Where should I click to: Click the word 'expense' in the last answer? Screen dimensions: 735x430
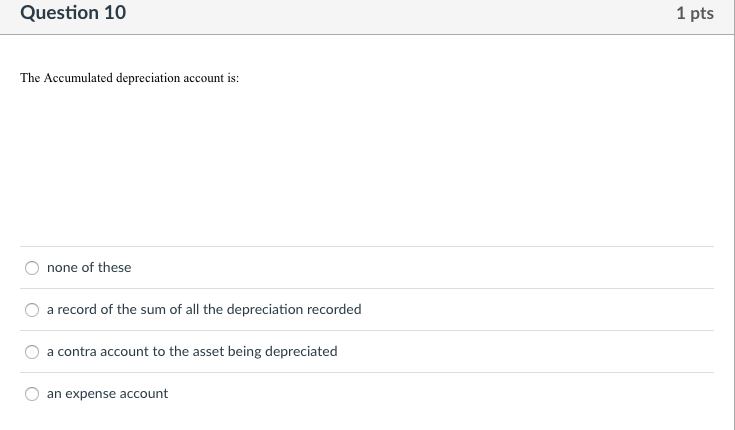pos(90,394)
